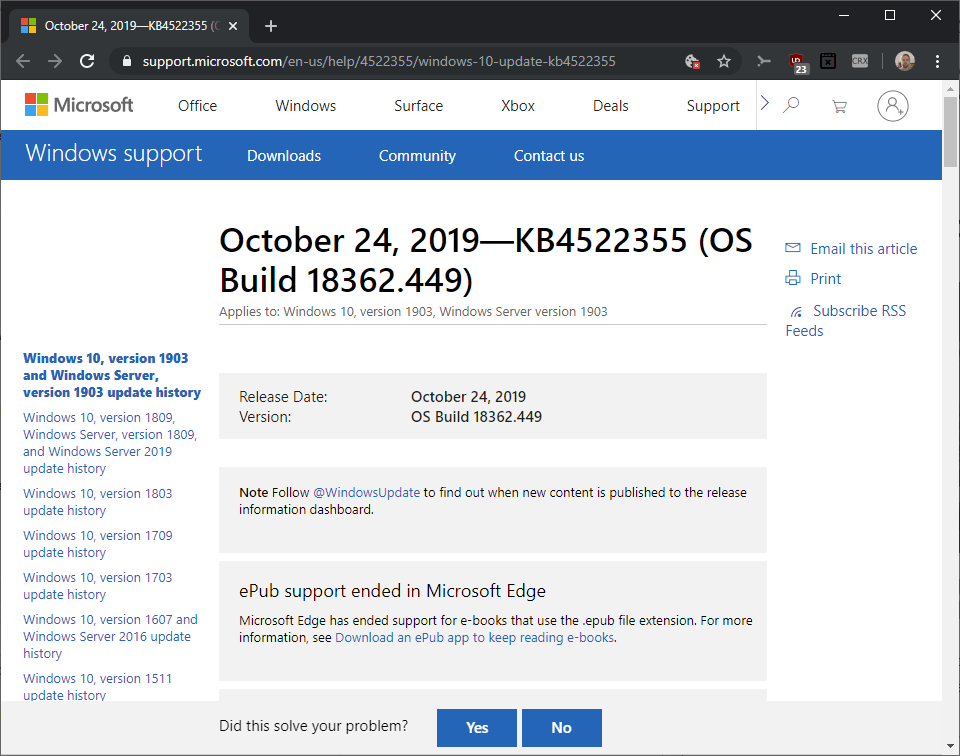The width and height of the screenshot is (960, 756).
Task: Click the Email this article link
Action: coord(863,249)
